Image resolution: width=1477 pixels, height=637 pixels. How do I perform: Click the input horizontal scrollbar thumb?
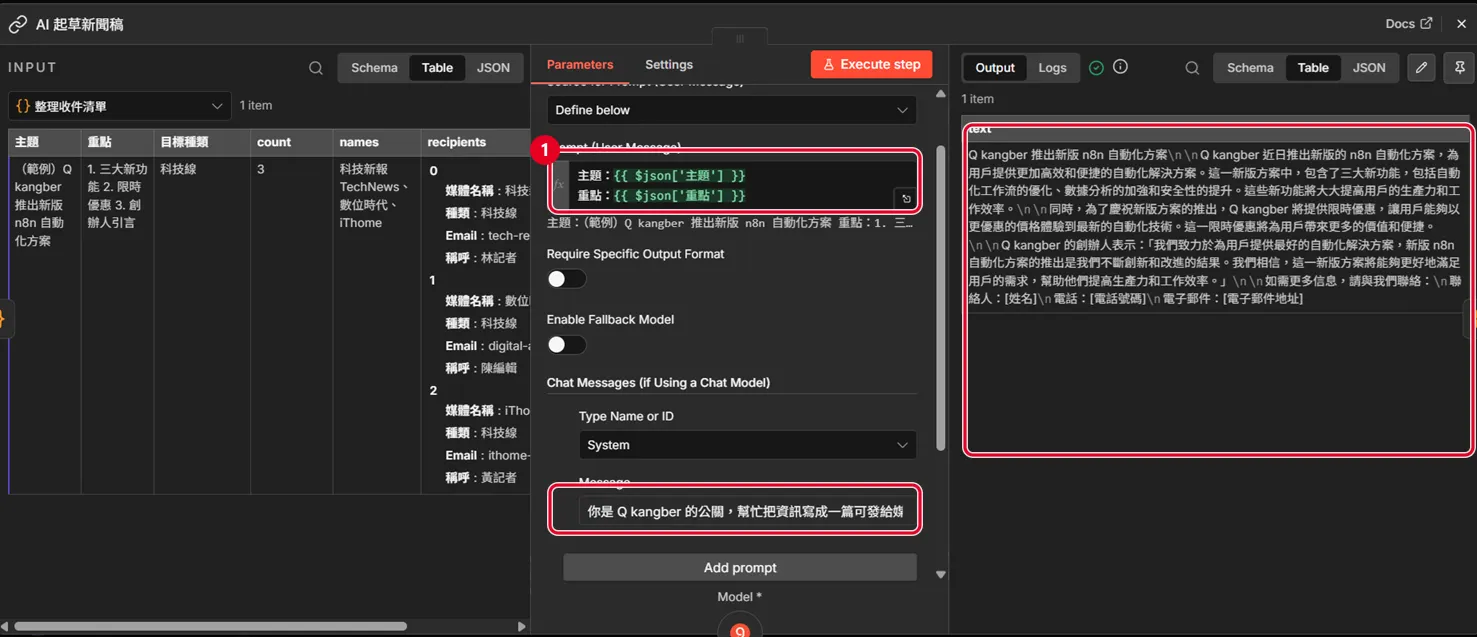[212, 626]
